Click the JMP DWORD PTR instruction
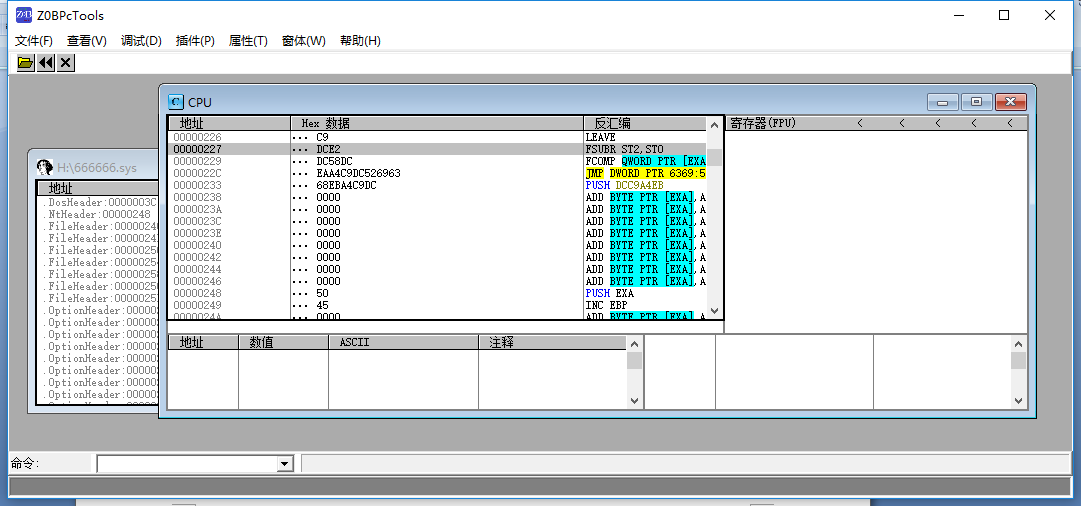1081x506 pixels. [645, 173]
